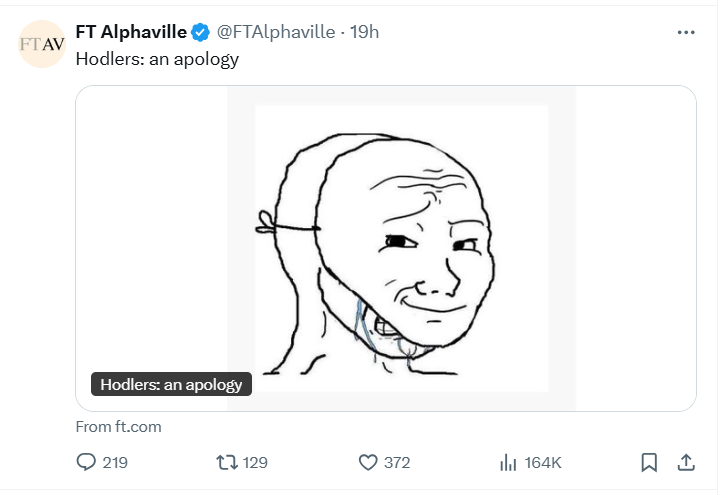The height and width of the screenshot is (495, 721).
Task: Click the FT AV profile avatar
Action: coord(42,44)
